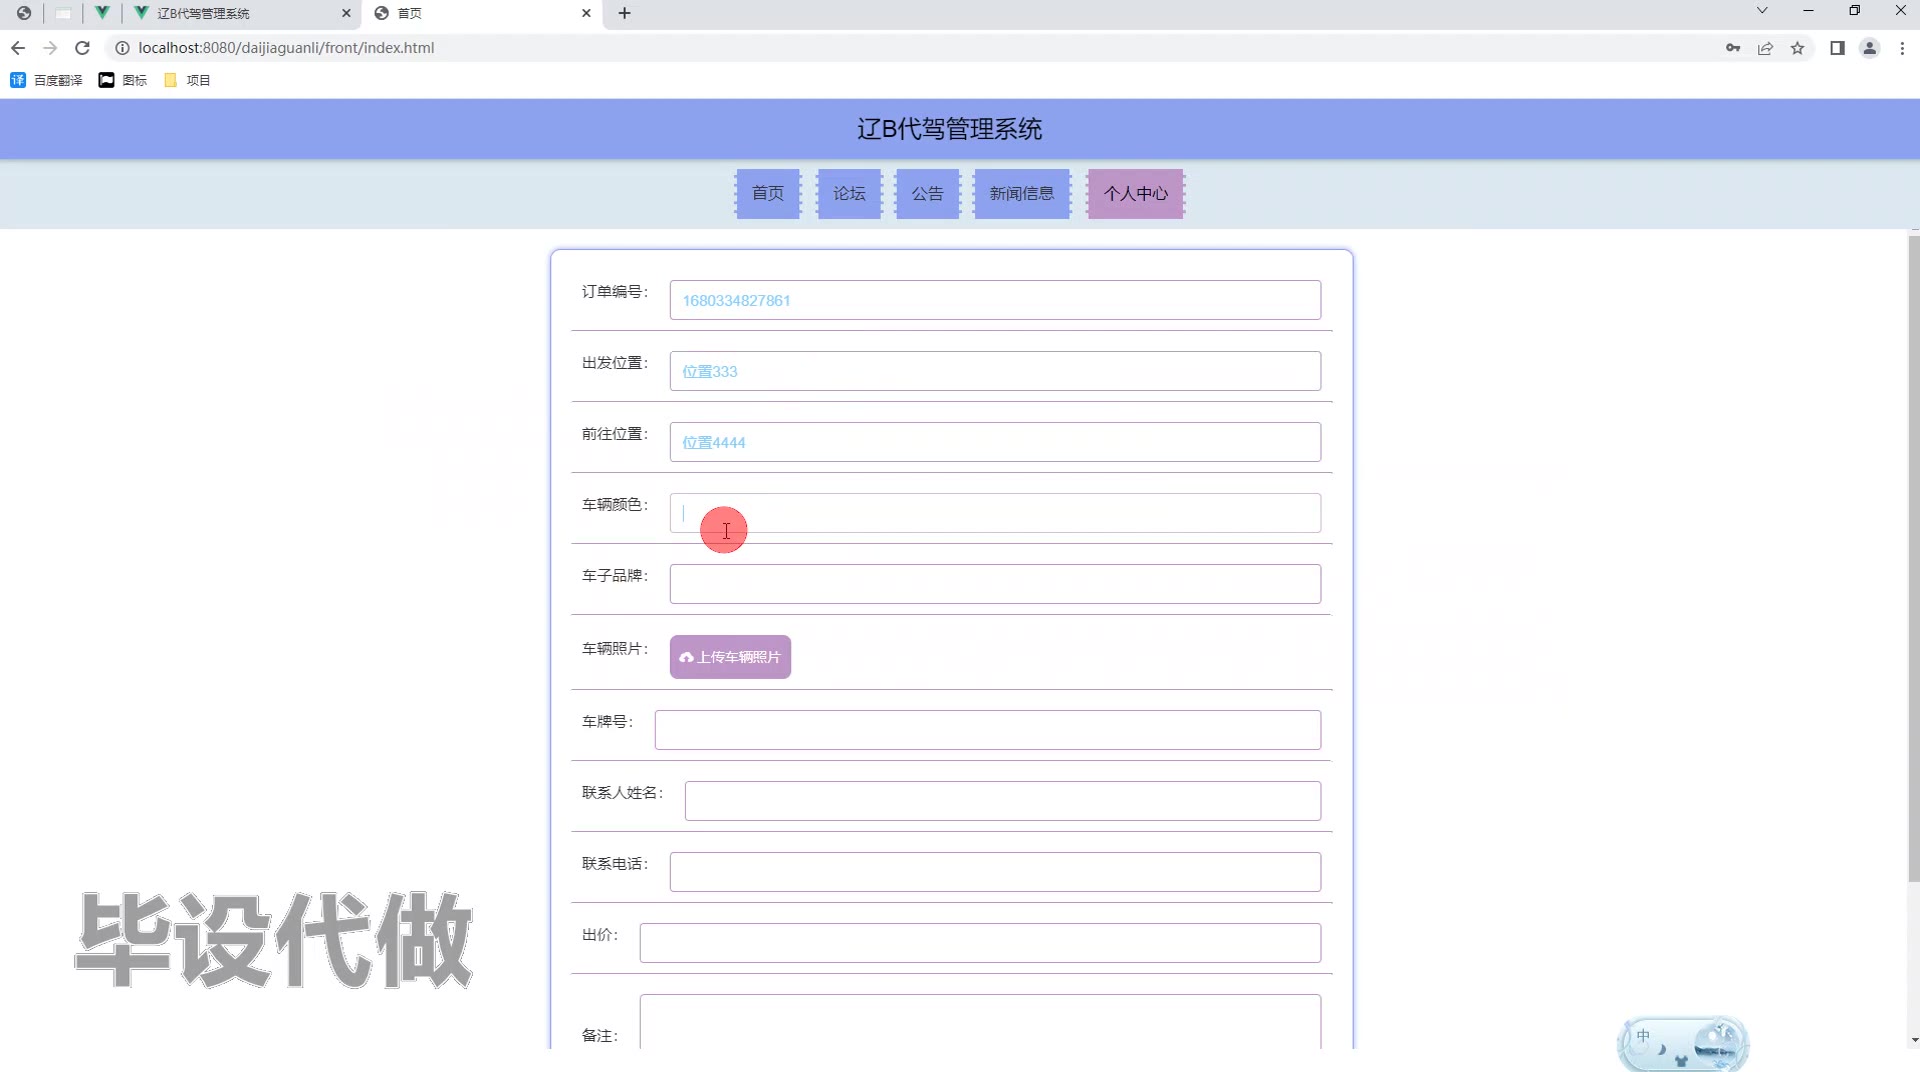1920x1072 pixels.
Task: Go back to the previous page
Action: pyautogui.click(x=18, y=48)
